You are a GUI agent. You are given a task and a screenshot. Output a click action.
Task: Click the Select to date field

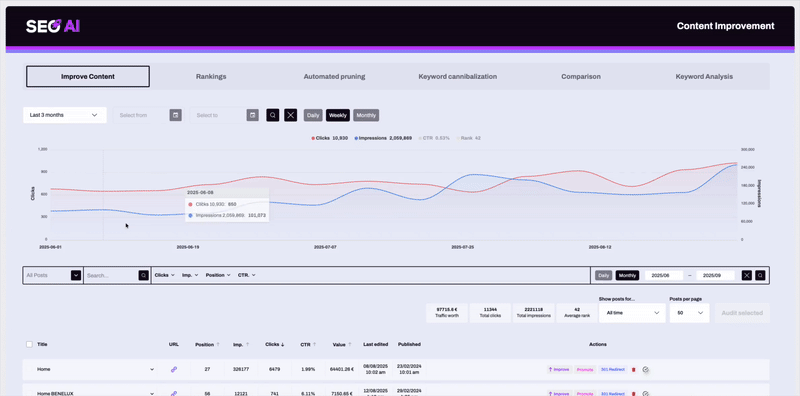(x=218, y=115)
